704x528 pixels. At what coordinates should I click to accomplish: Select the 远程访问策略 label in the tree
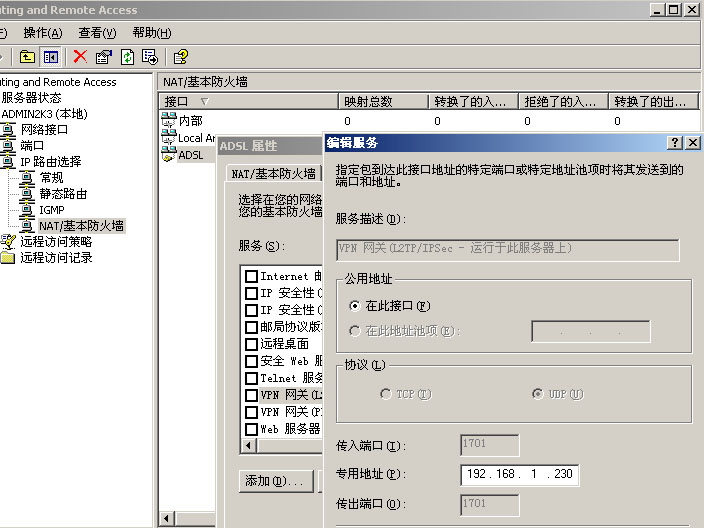point(56,242)
